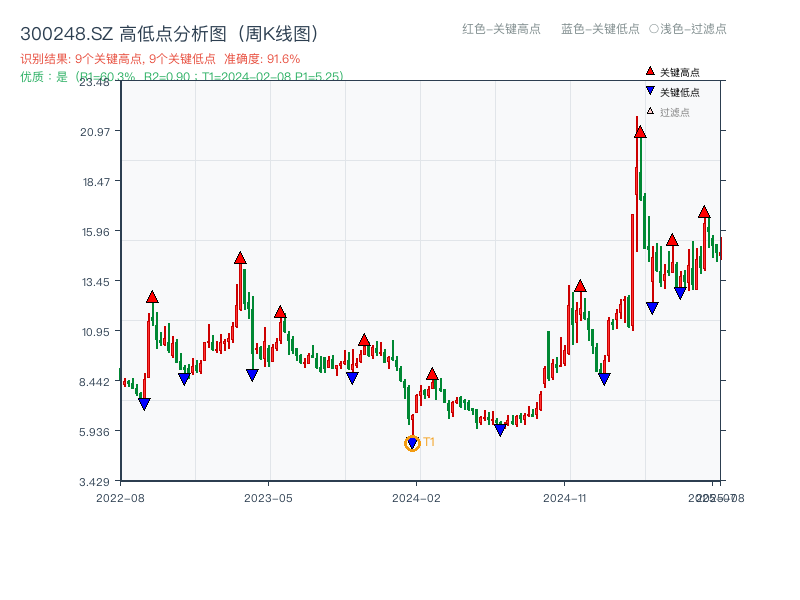Click the first red key-high triangle after 2022-08

click(150, 295)
